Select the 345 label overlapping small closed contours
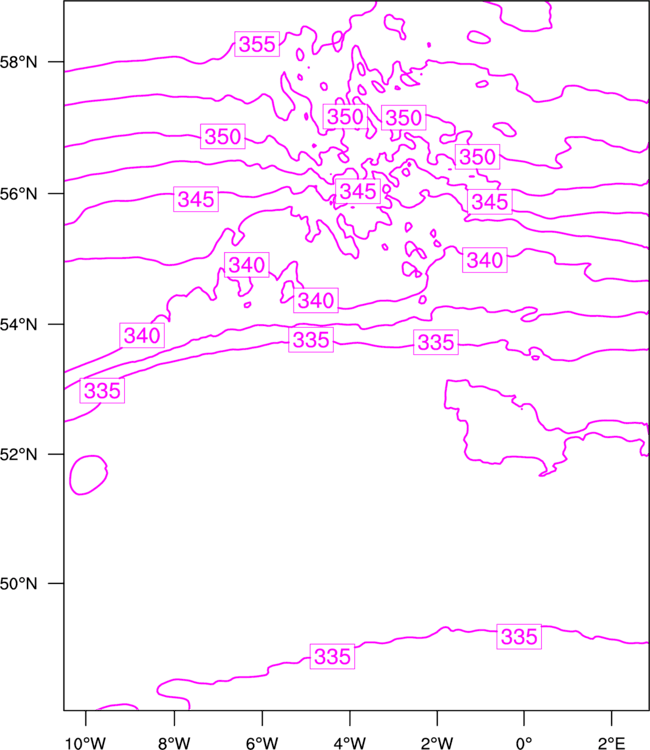This screenshot has width=650, height=750. [x=358, y=191]
